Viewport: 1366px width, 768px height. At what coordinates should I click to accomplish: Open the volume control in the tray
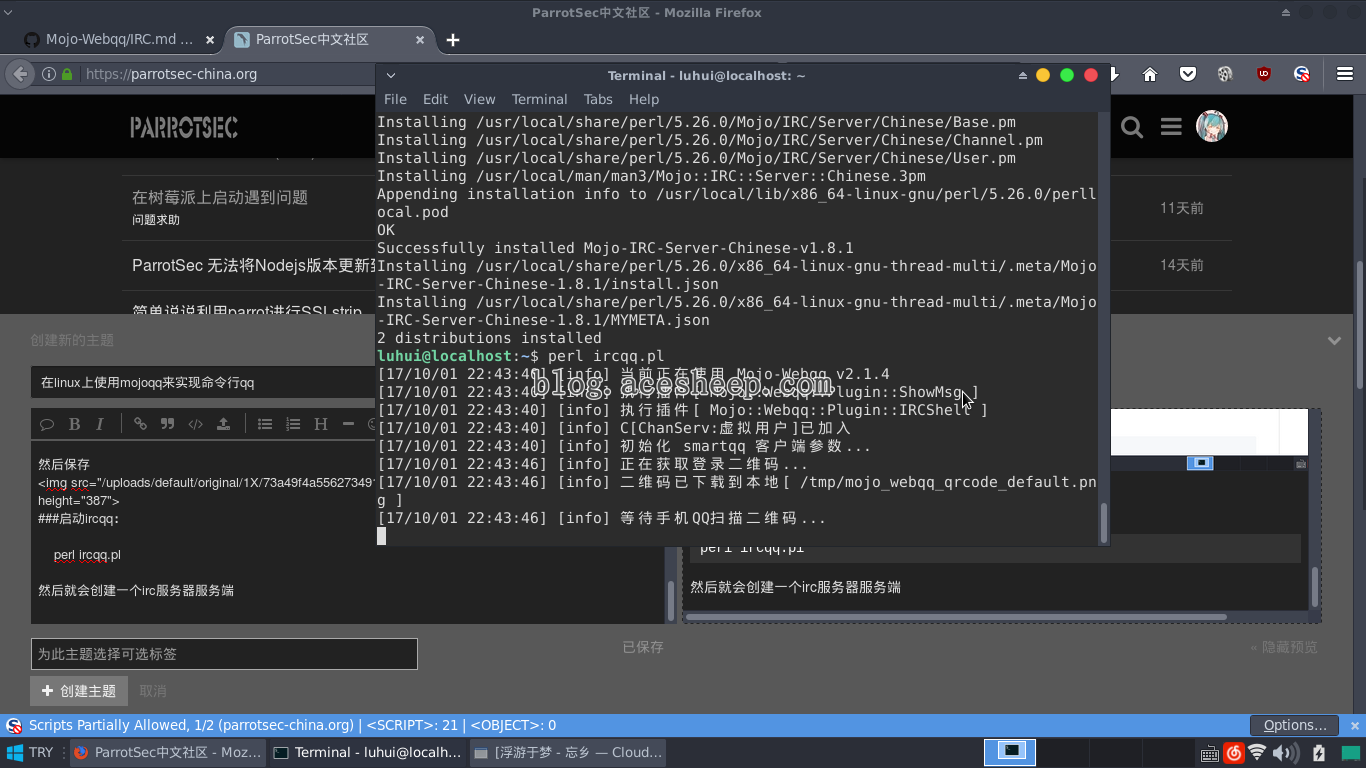point(1284,753)
